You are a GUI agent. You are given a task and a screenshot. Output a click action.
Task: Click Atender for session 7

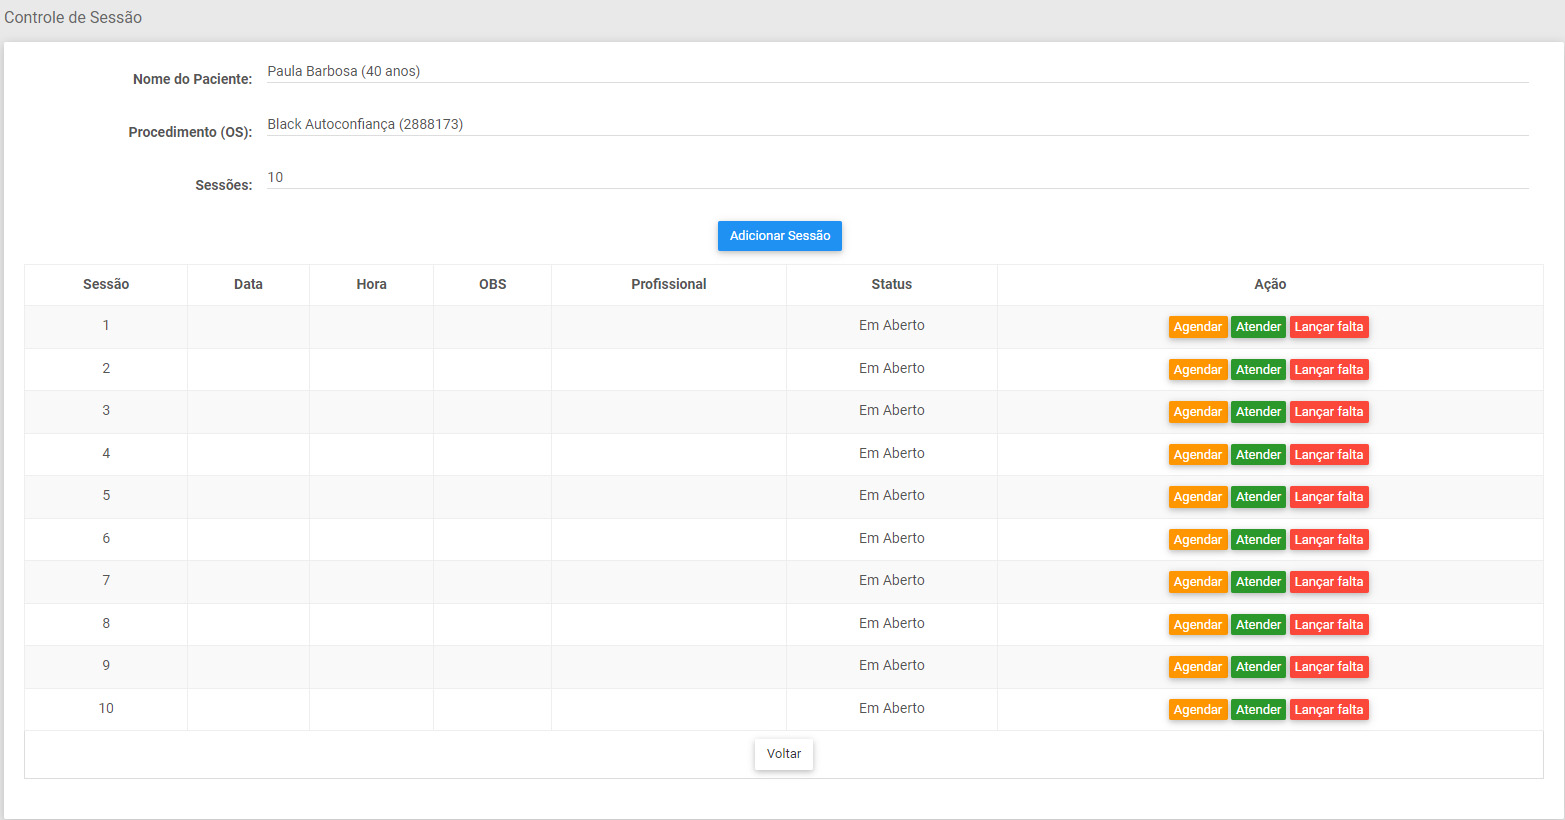pos(1257,582)
